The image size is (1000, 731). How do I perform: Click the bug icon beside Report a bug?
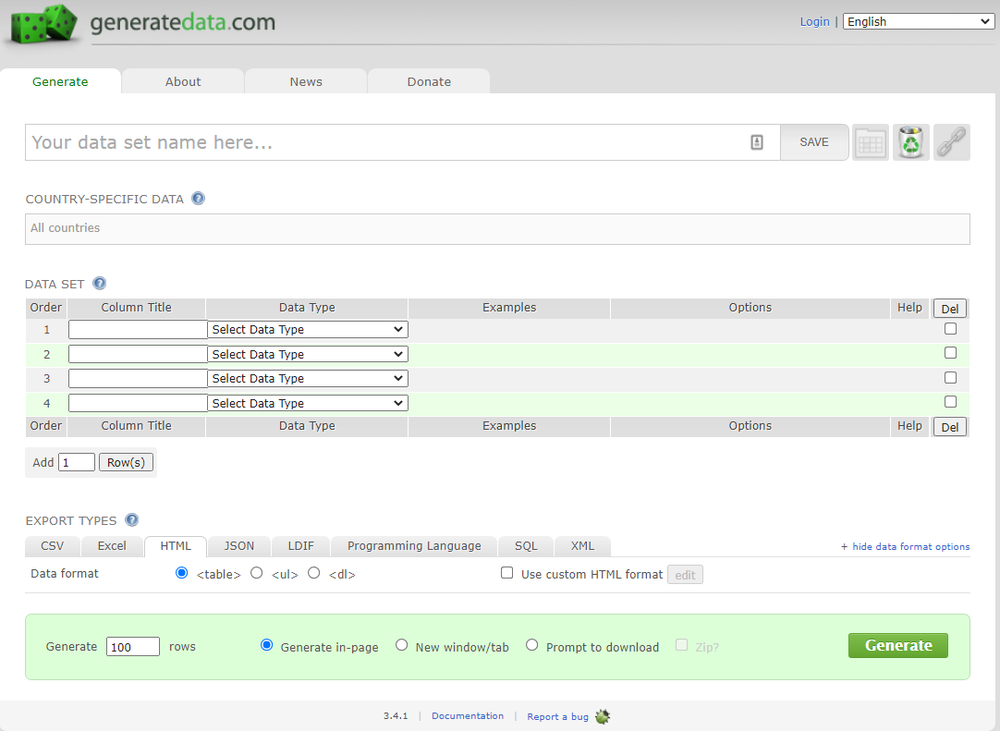click(601, 717)
